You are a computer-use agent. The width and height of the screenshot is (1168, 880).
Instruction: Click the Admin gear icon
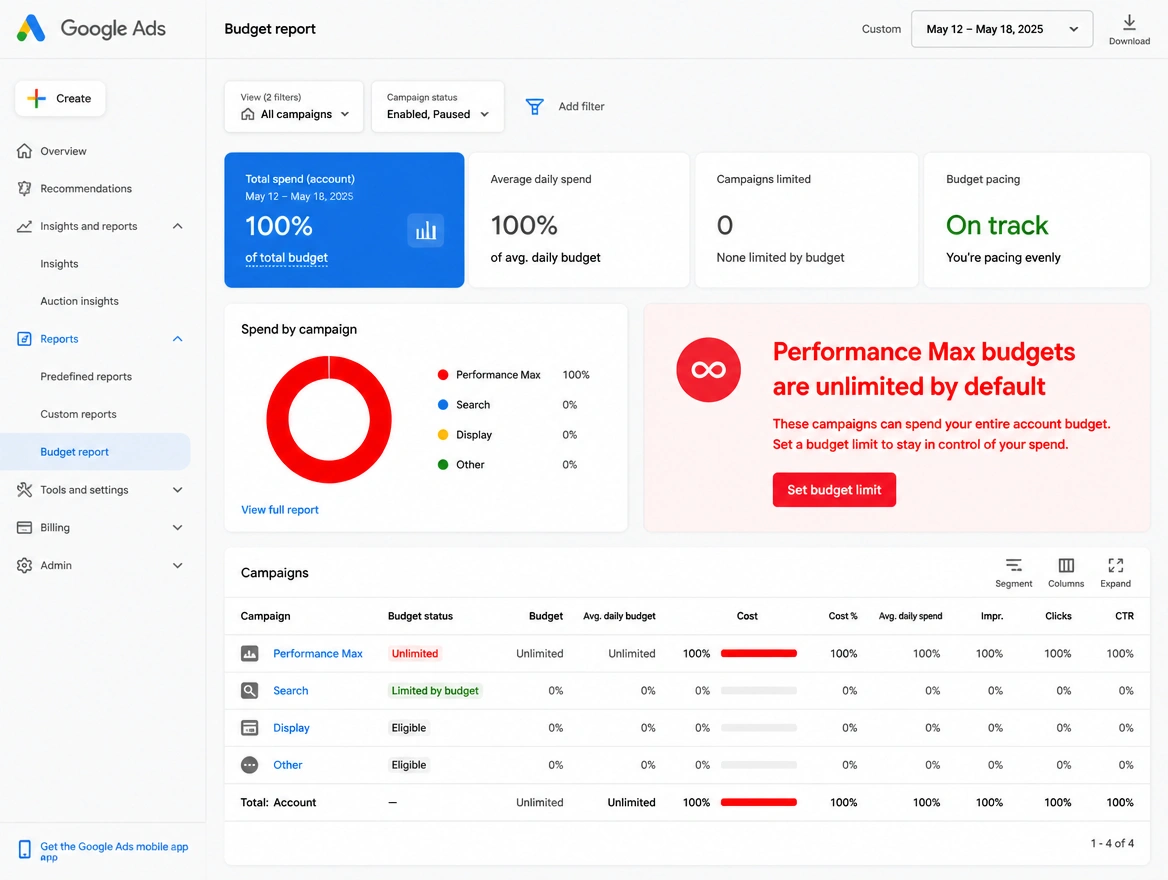click(x=25, y=566)
